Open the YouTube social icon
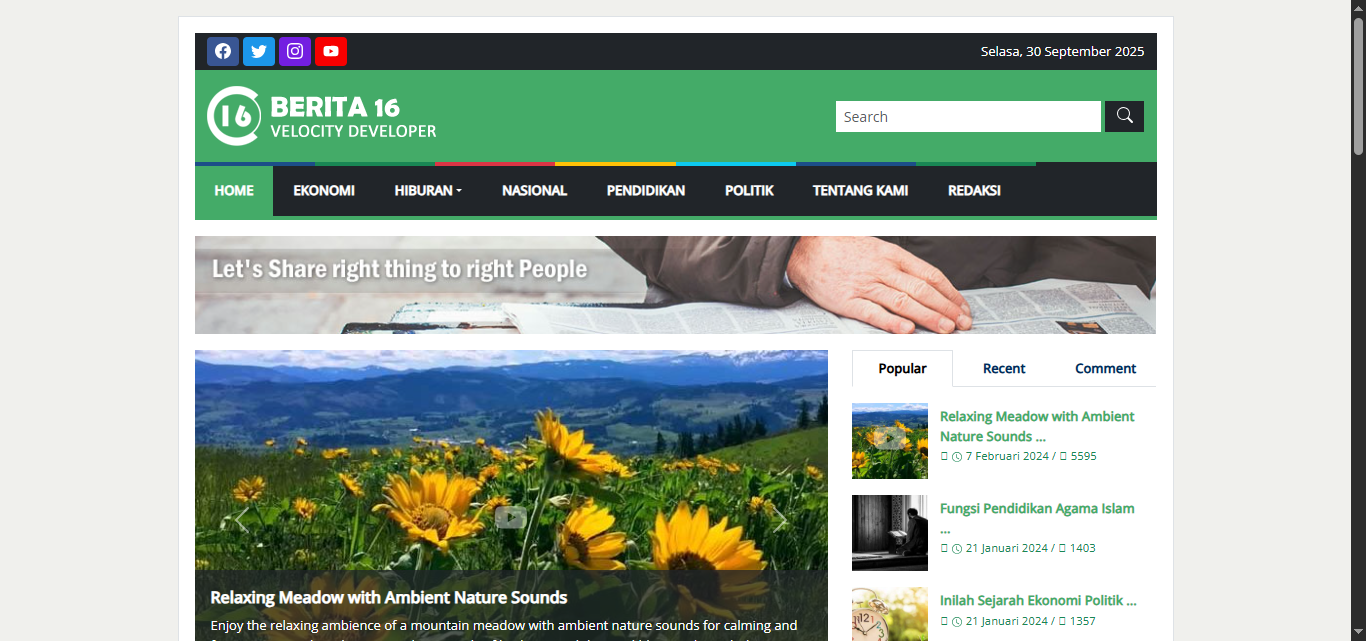 pos(331,52)
